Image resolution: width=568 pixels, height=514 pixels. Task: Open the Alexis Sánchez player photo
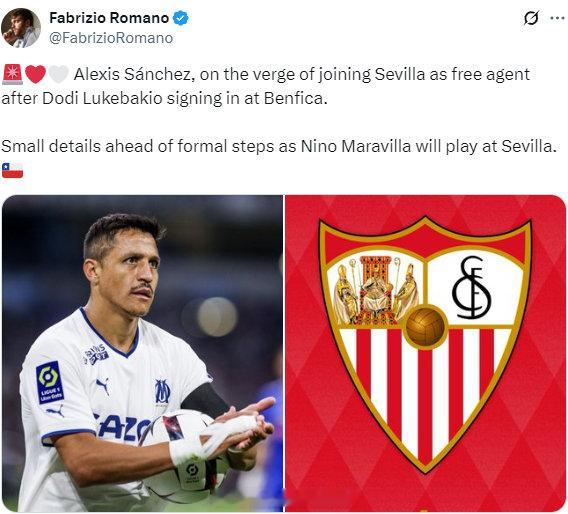[x=142, y=353]
